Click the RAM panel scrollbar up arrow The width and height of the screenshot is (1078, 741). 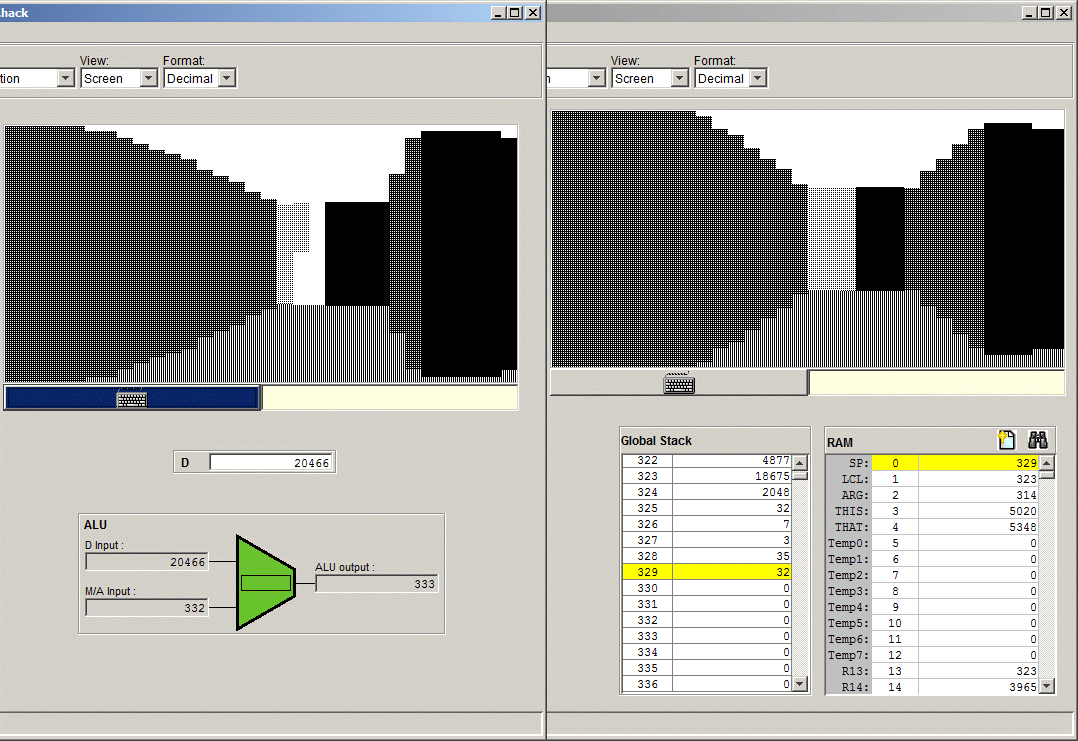[1047, 463]
